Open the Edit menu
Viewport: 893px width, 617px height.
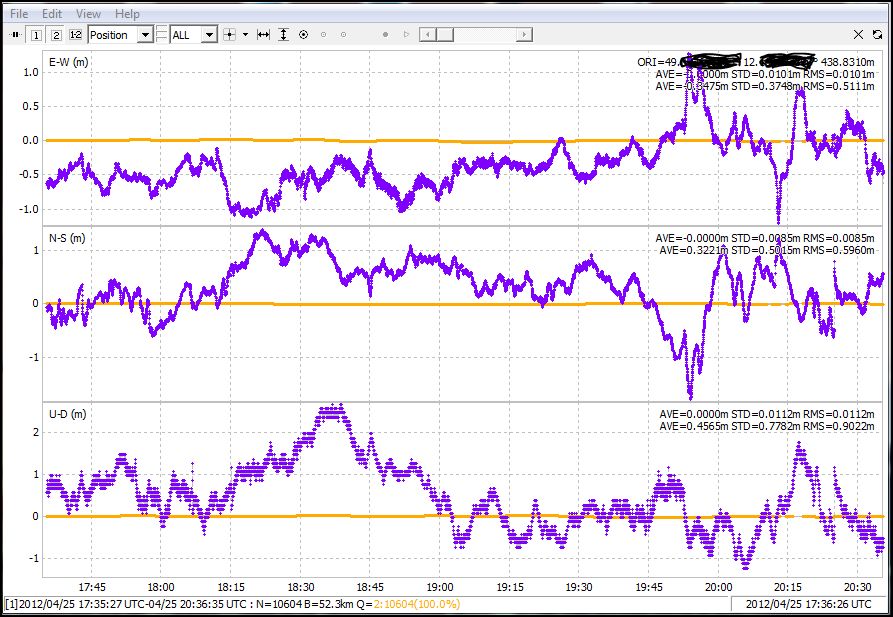[52, 14]
